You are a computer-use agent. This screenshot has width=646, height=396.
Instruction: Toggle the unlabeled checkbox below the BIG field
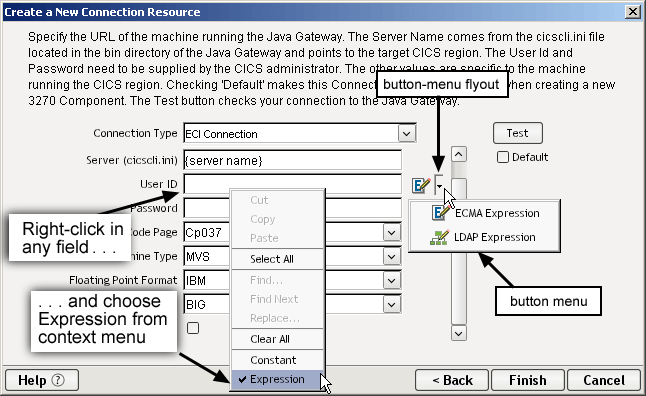point(193,328)
